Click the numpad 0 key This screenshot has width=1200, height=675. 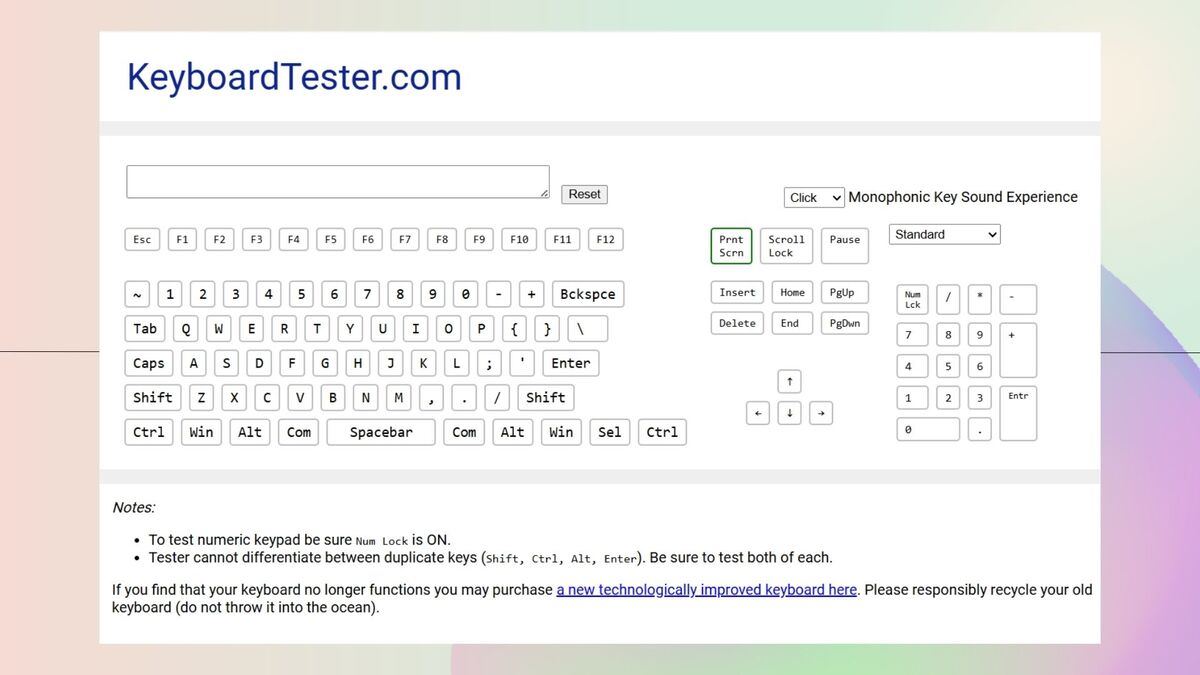point(928,430)
